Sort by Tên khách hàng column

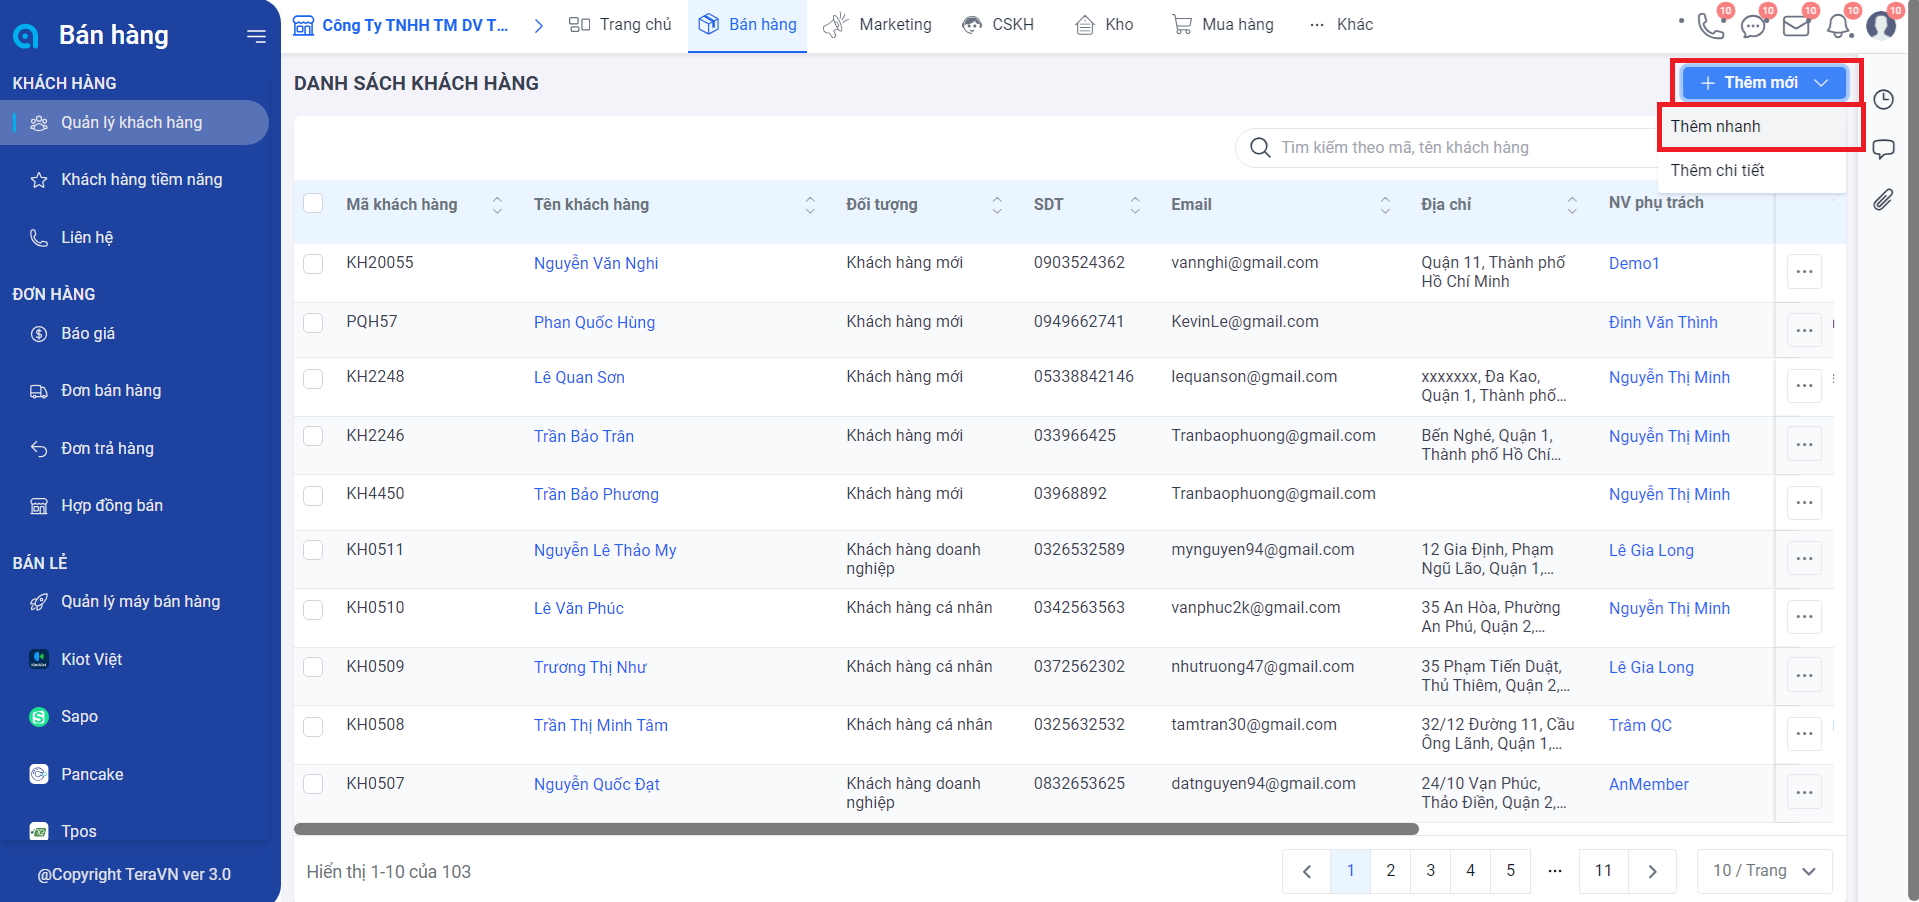pos(810,205)
